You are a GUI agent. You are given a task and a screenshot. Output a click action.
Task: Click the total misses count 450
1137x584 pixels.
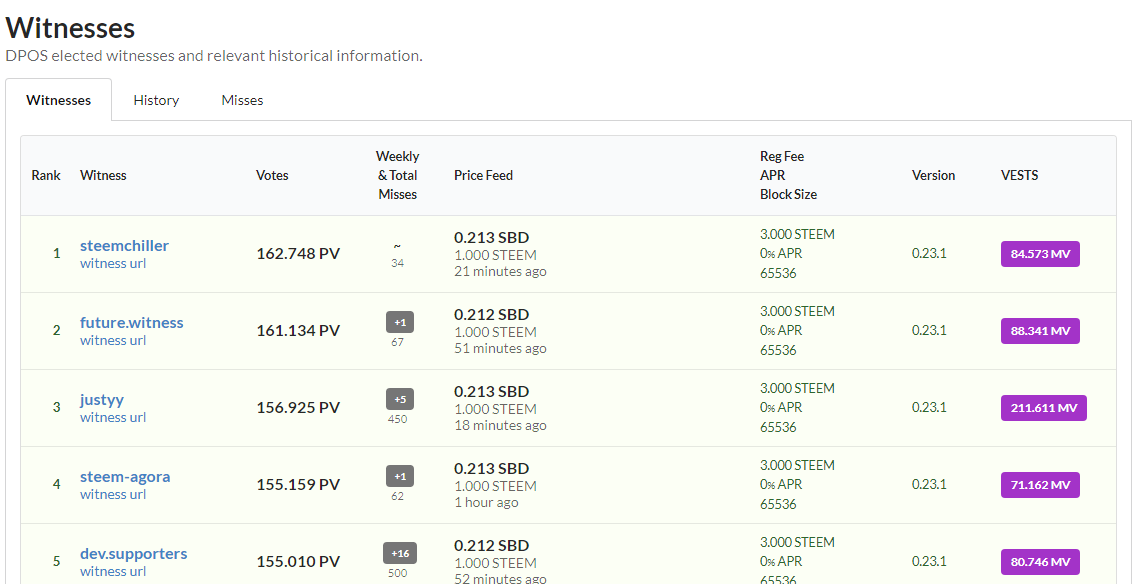point(397,419)
